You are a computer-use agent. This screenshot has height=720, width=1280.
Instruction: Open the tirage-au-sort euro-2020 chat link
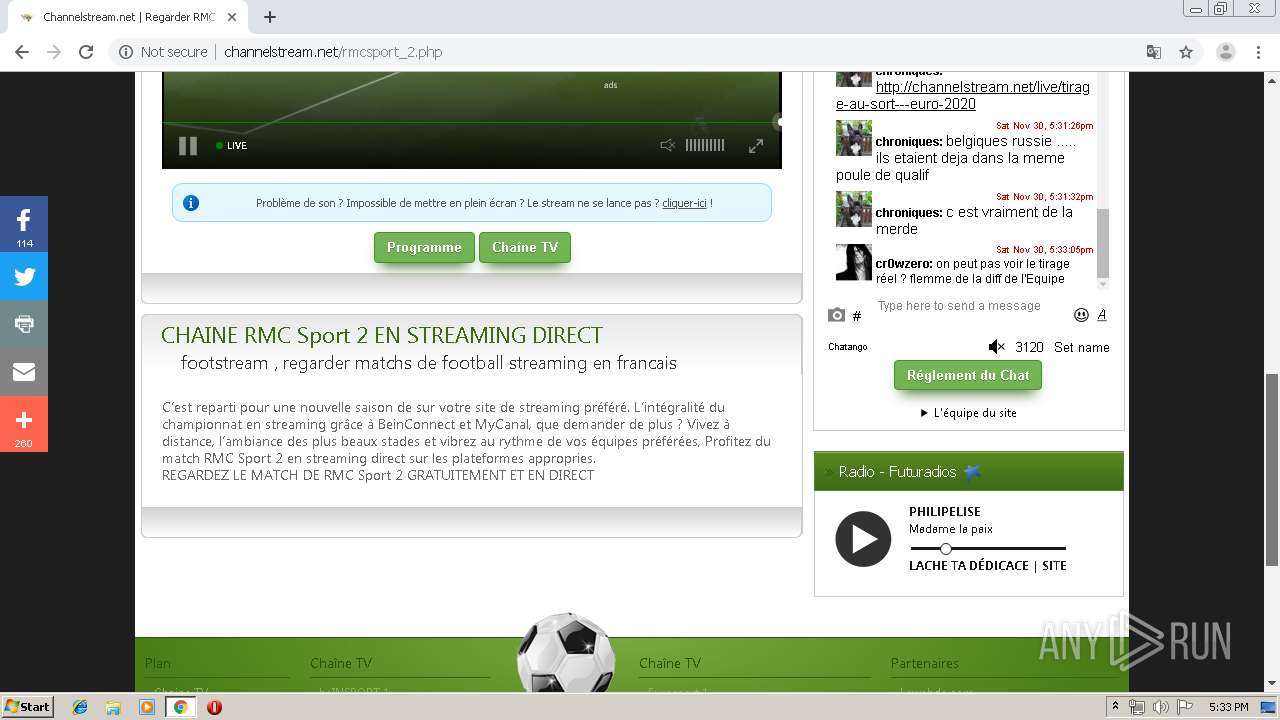pos(963,95)
